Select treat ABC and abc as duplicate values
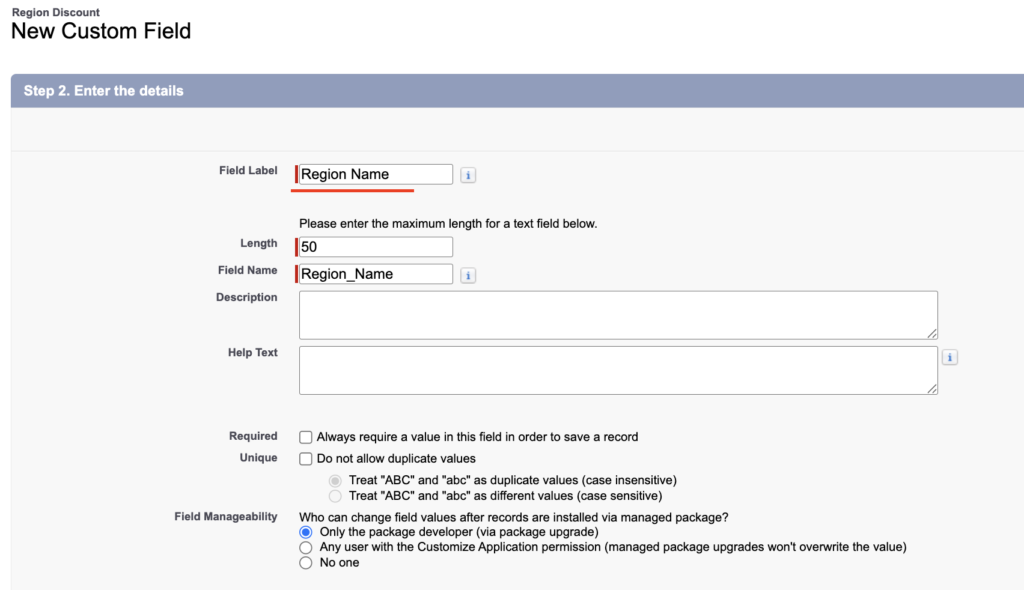 (335, 480)
